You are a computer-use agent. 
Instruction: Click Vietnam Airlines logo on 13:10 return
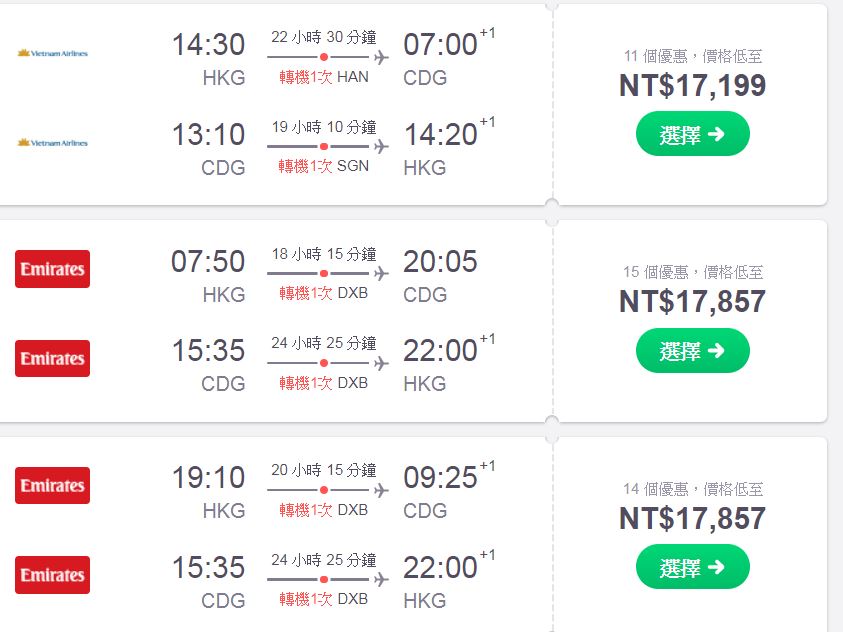(53, 142)
